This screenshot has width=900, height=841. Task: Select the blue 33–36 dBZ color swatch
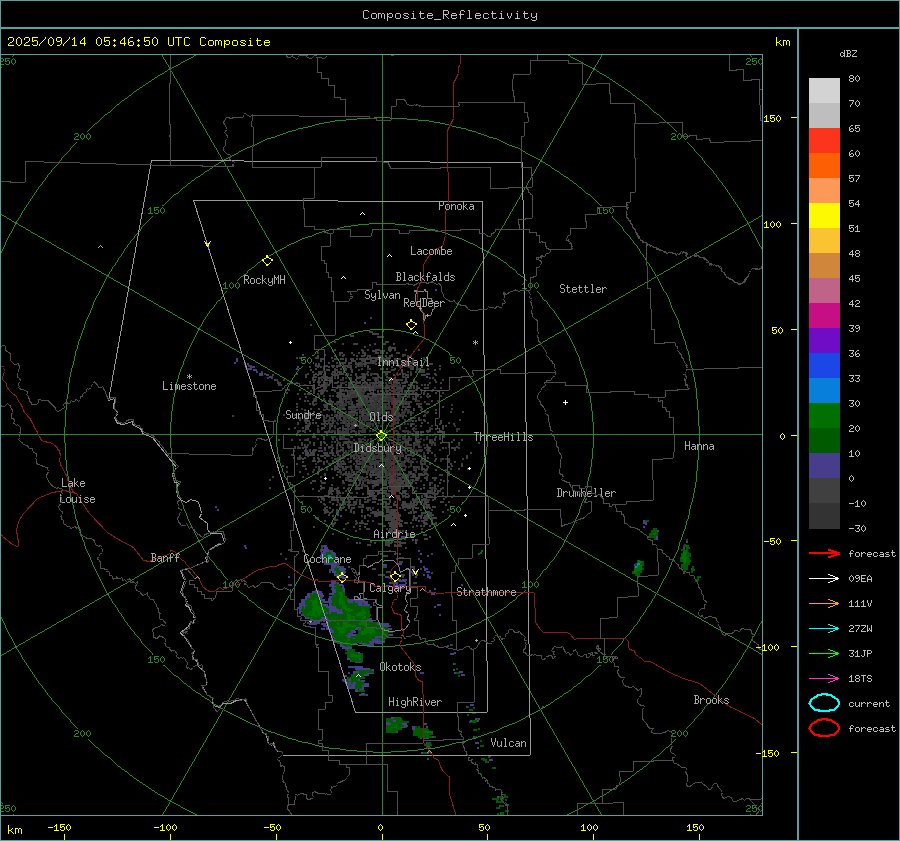pyautogui.click(x=824, y=366)
